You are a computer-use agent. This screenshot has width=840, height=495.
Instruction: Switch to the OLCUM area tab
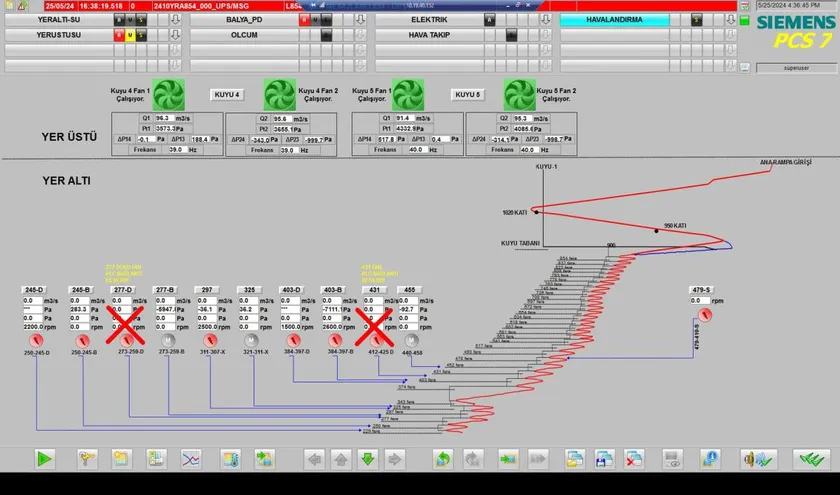[x=243, y=35]
